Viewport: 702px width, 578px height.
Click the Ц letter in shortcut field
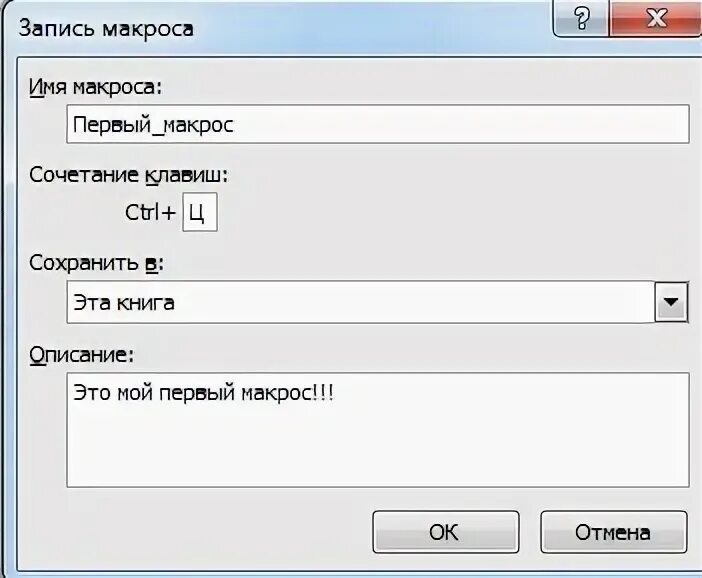(197, 213)
